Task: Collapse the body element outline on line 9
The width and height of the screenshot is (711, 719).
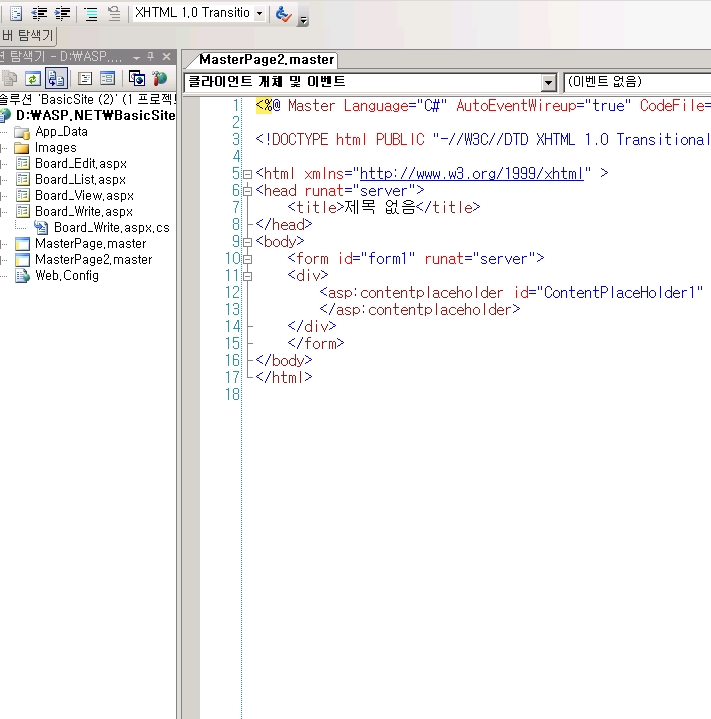Action: [248, 242]
